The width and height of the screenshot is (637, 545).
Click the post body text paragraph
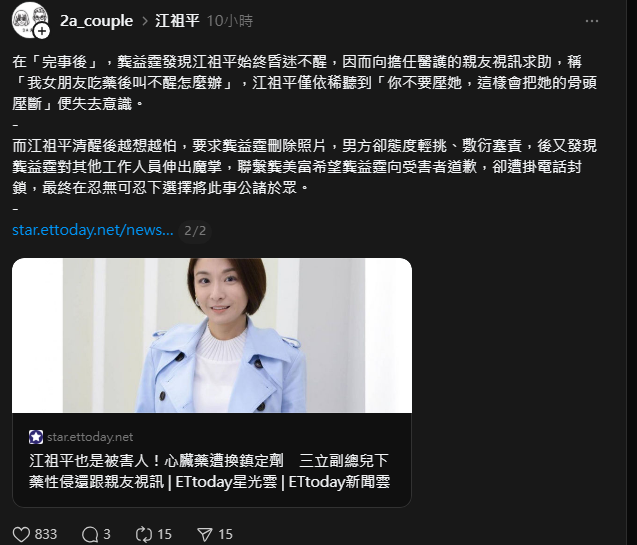(304, 125)
